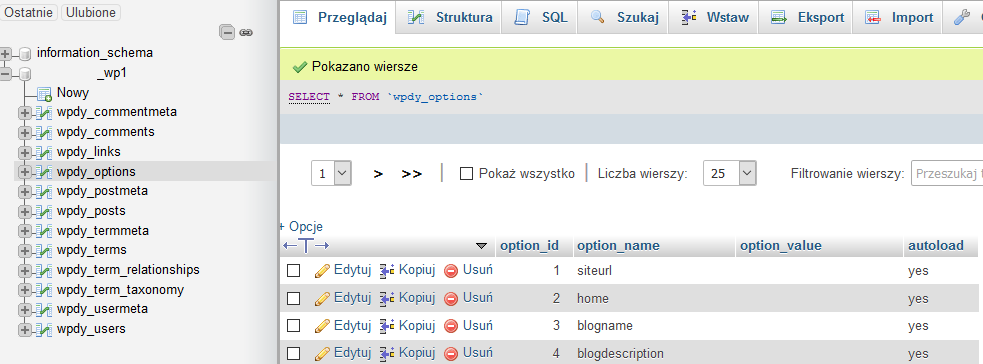Select the wpdy_users table in the tree
Image resolution: width=983 pixels, height=364 pixels.
point(91,329)
